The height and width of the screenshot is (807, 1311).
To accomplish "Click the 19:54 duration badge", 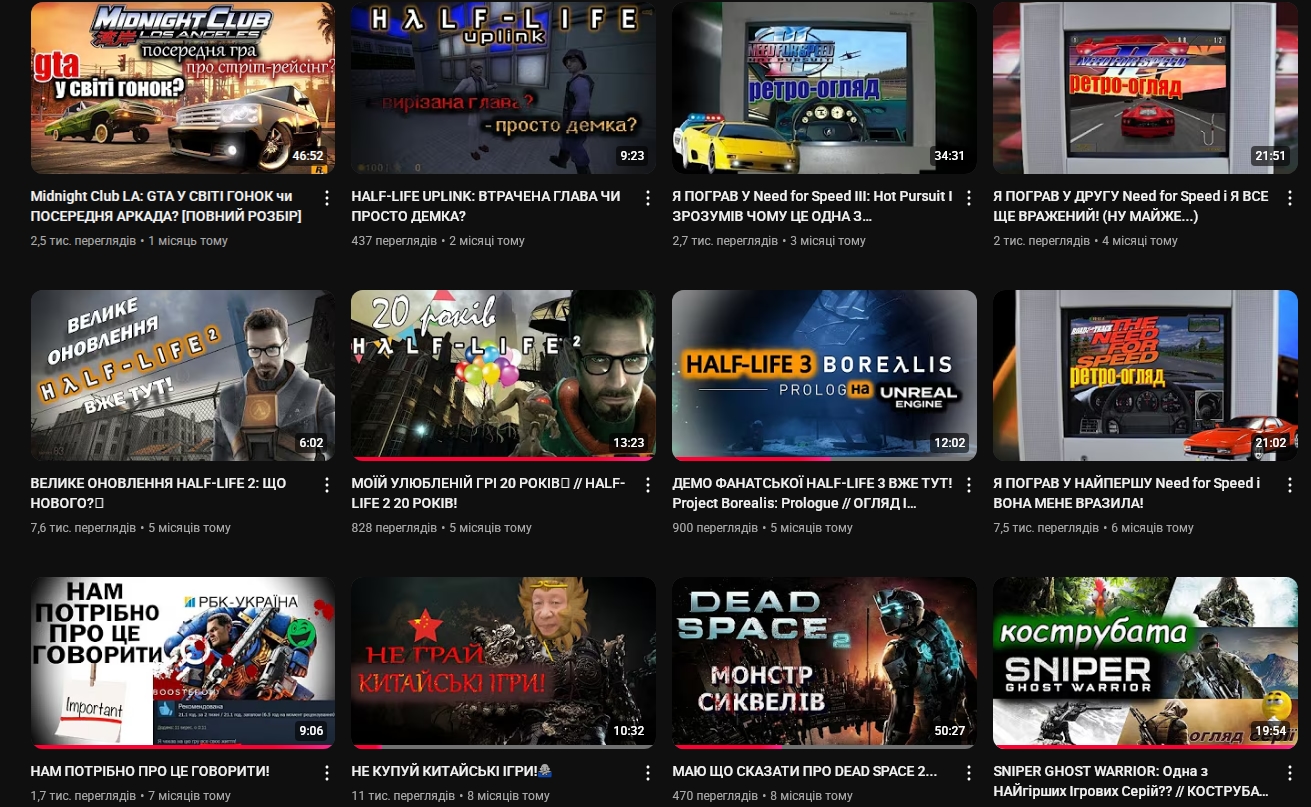I will click(1271, 731).
